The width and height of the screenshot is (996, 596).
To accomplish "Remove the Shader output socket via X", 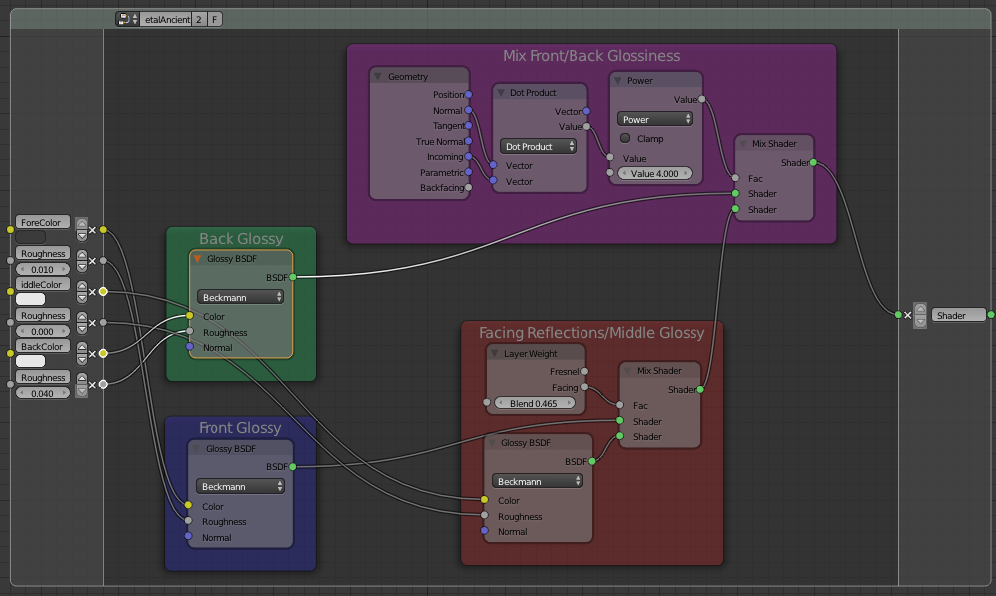I will pos(908,315).
